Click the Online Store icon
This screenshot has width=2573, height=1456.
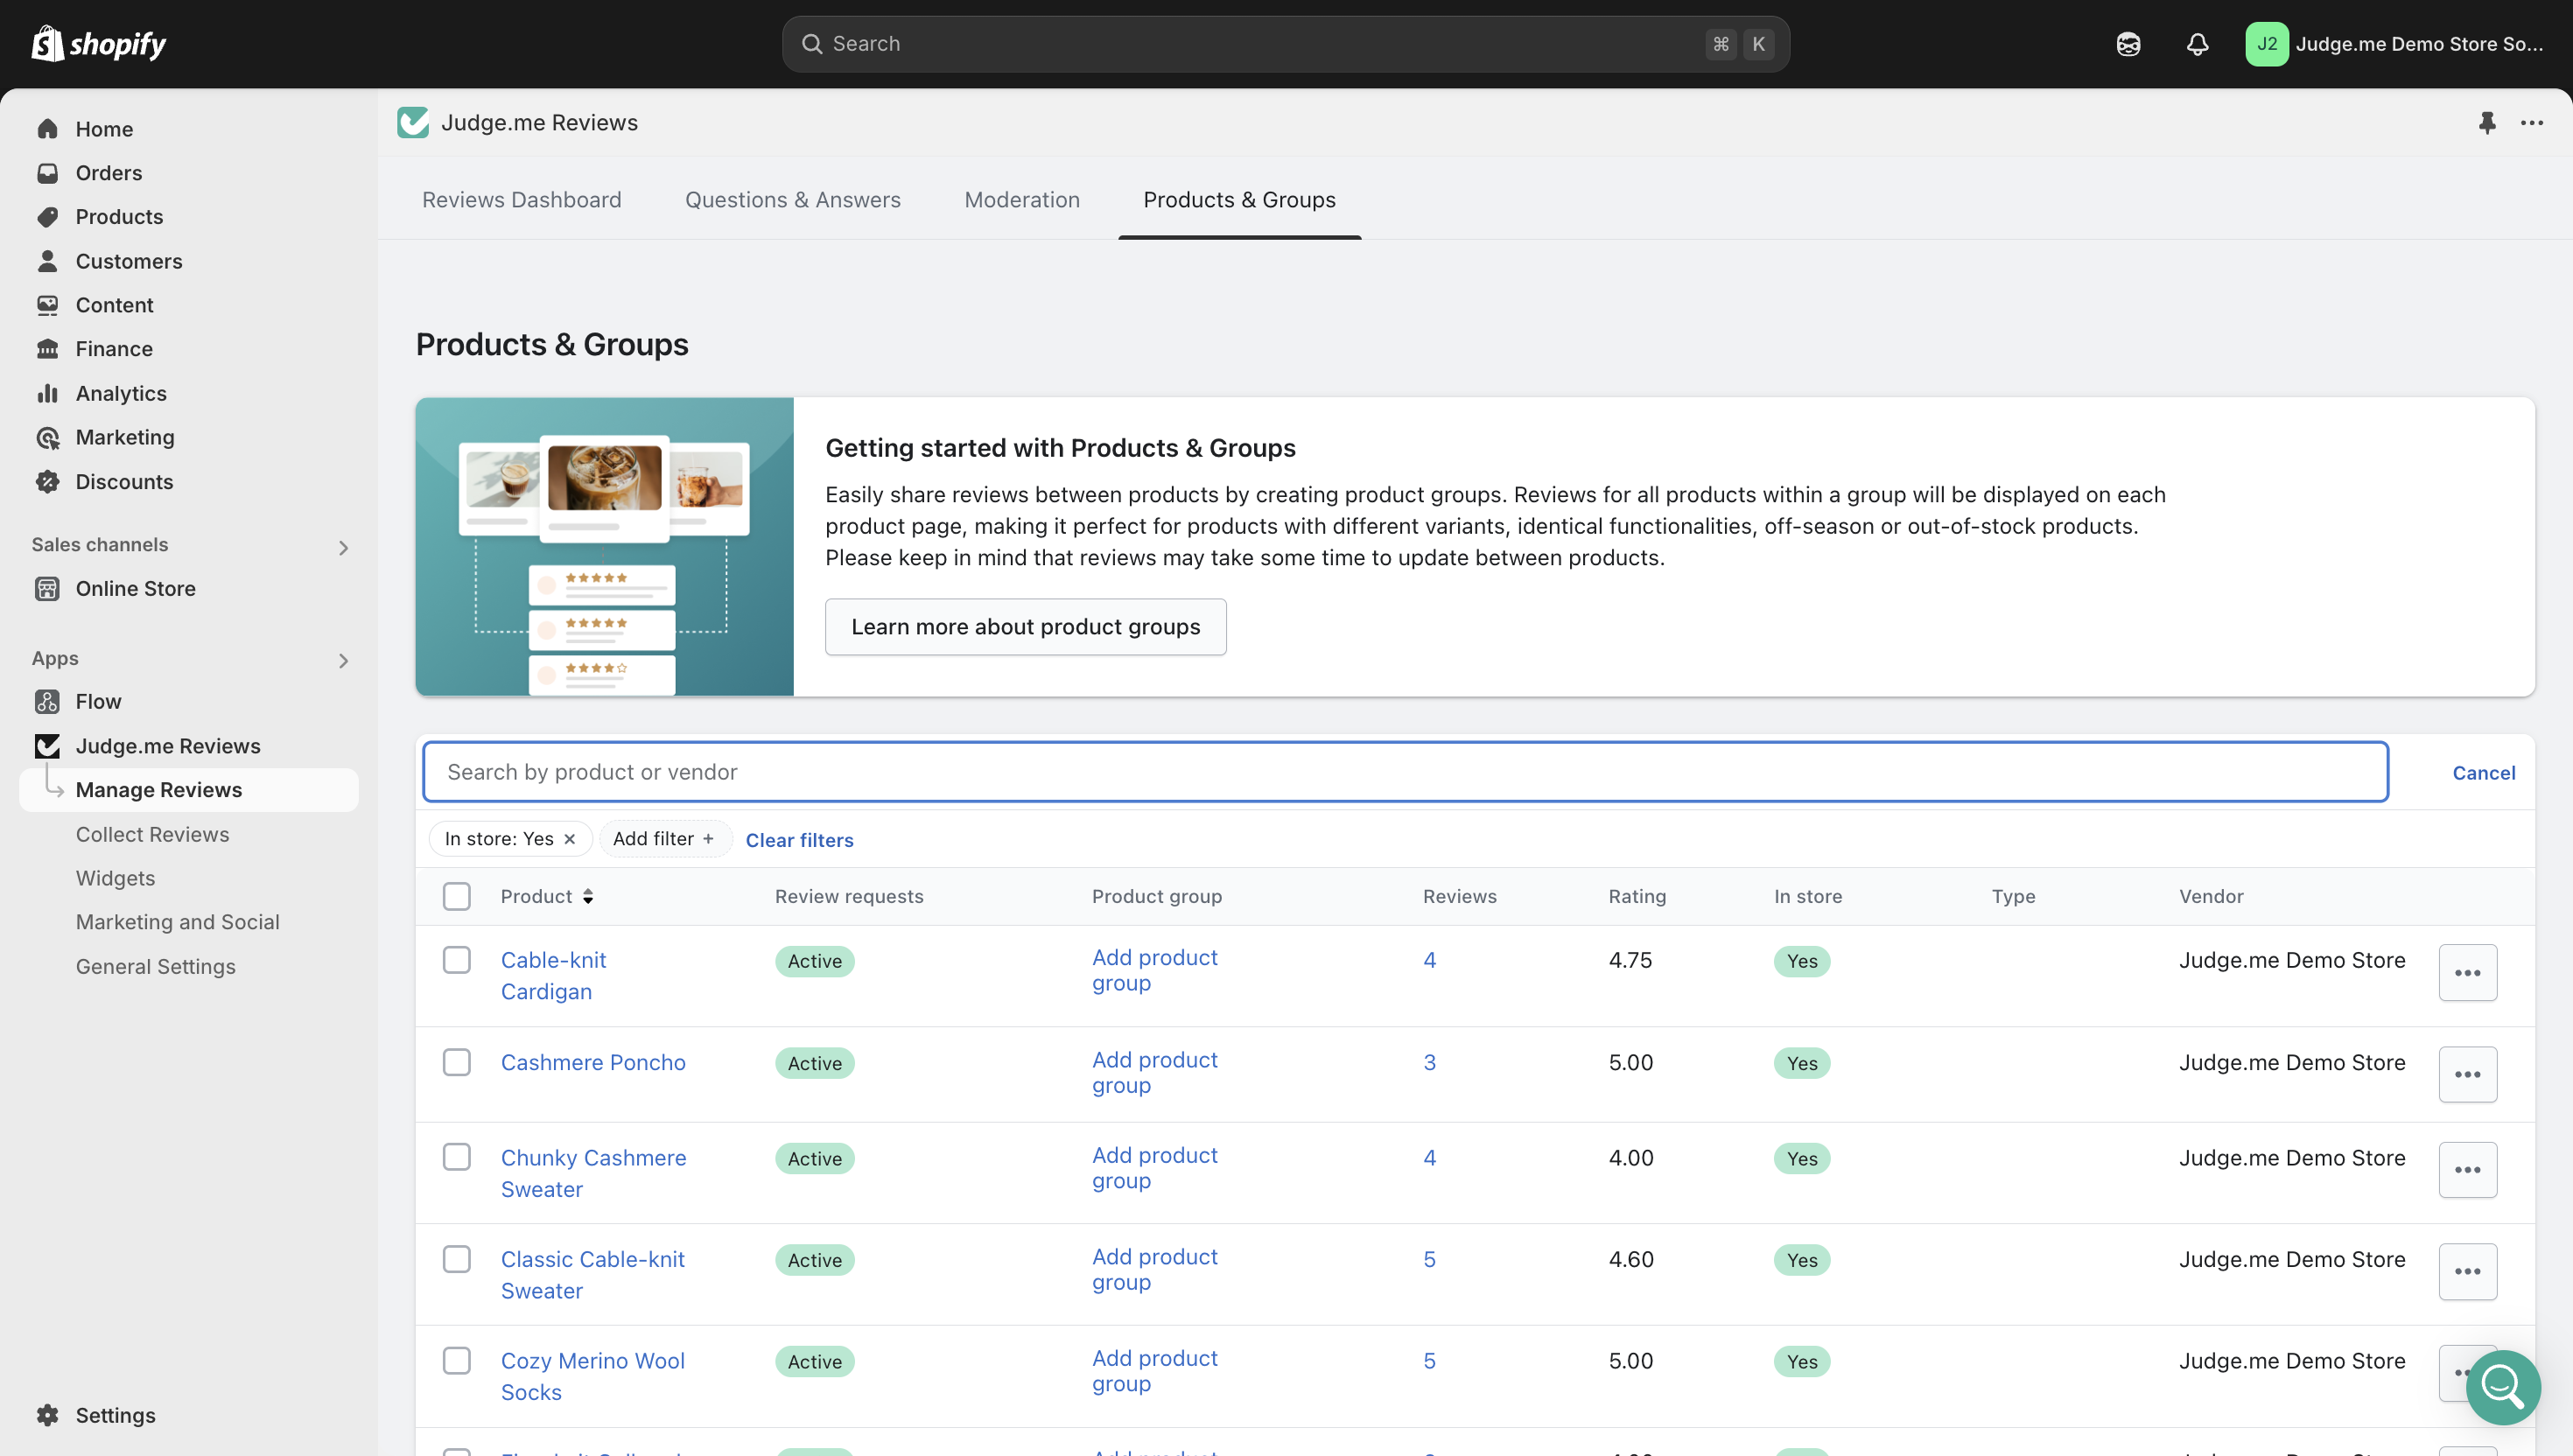pyautogui.click(x=47, y=588)
